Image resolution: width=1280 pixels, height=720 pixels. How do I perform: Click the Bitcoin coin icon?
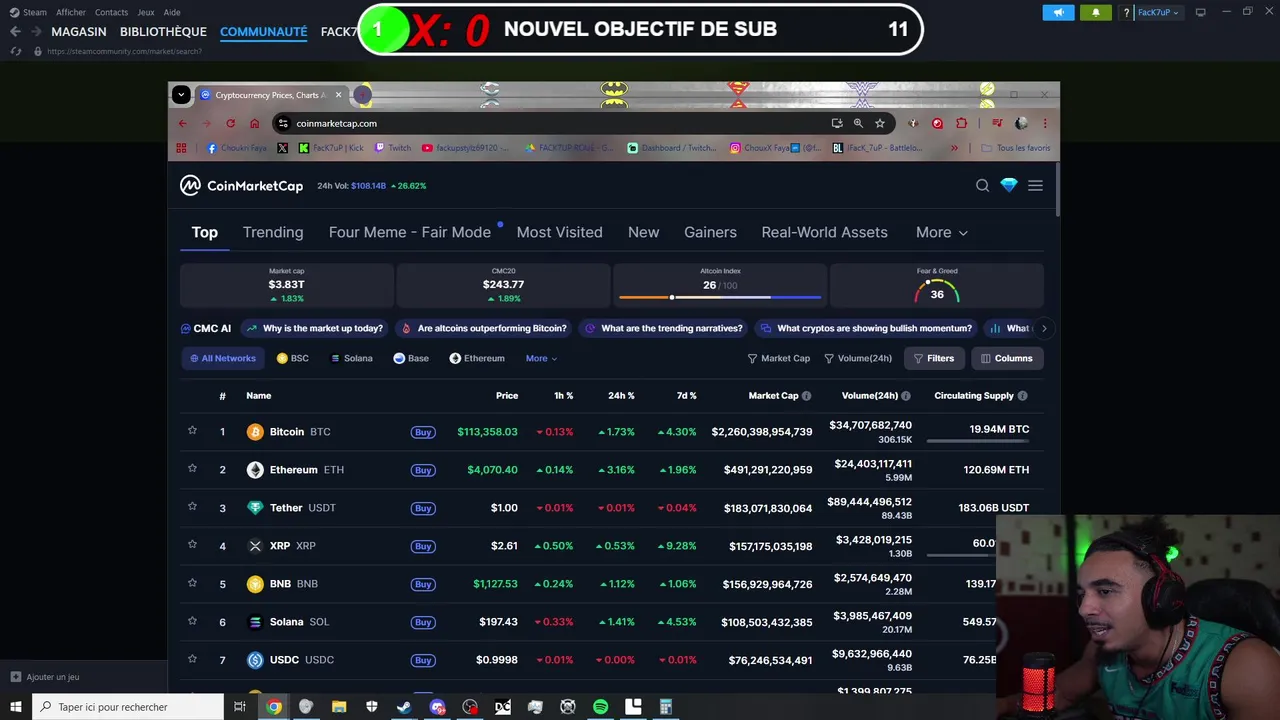pos(255,432)
